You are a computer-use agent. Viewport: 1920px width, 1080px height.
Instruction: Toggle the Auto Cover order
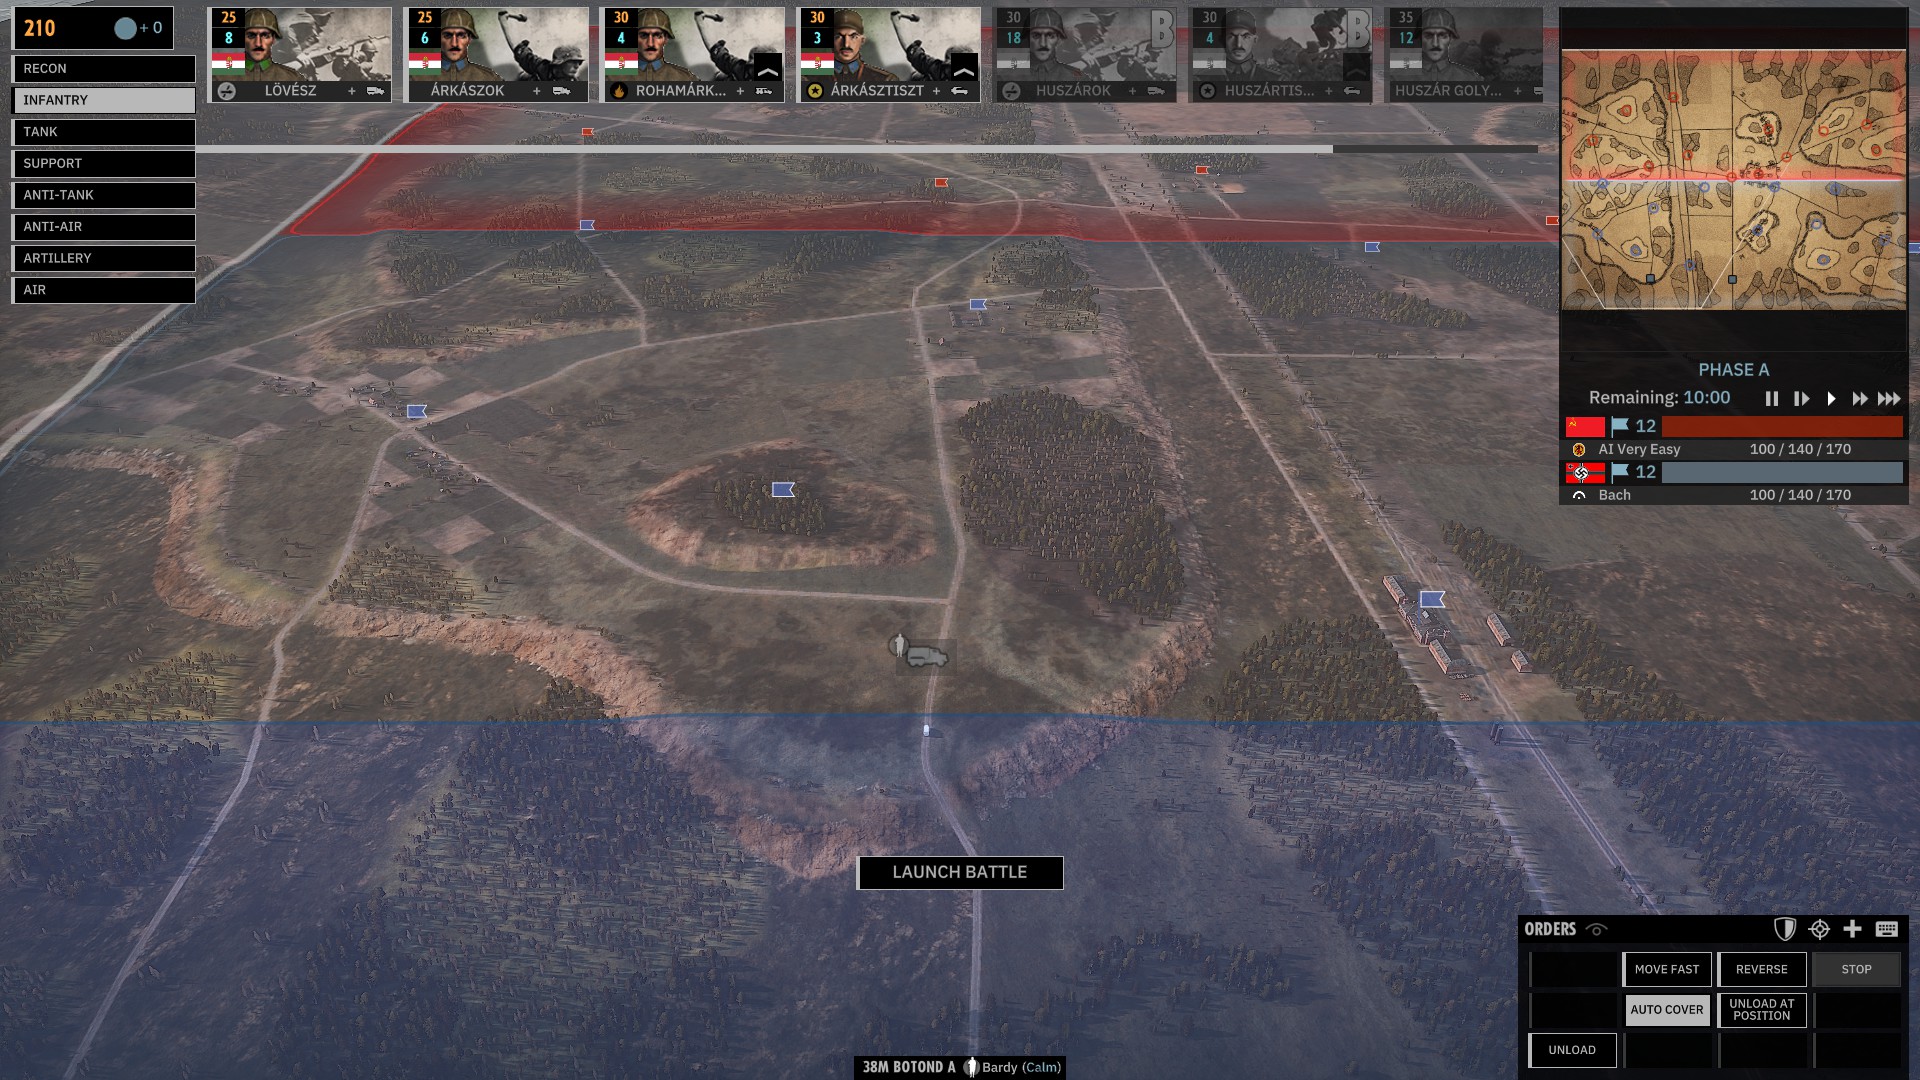pyautogui.click(x=1666, y=1010)
